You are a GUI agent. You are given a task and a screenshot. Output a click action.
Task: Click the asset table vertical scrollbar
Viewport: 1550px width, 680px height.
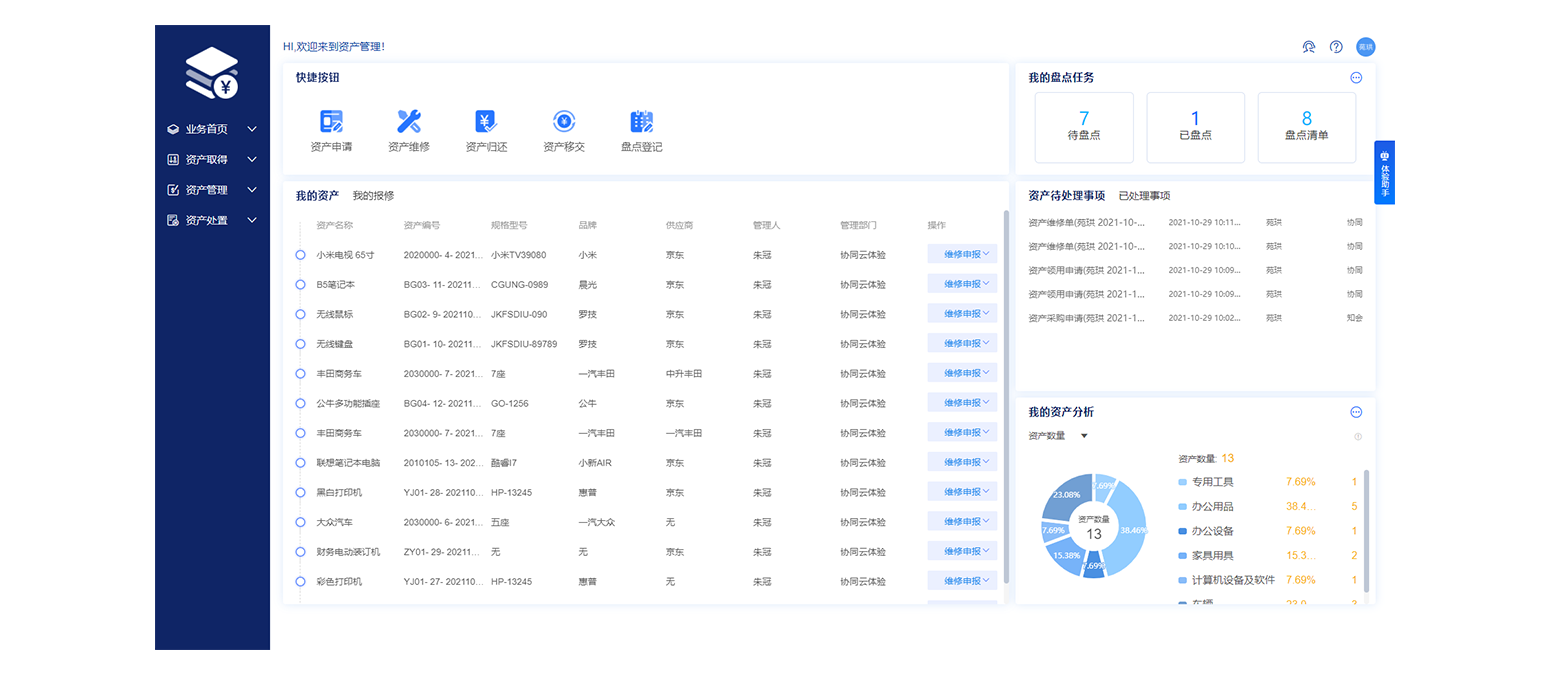[x=1006, y=395]
